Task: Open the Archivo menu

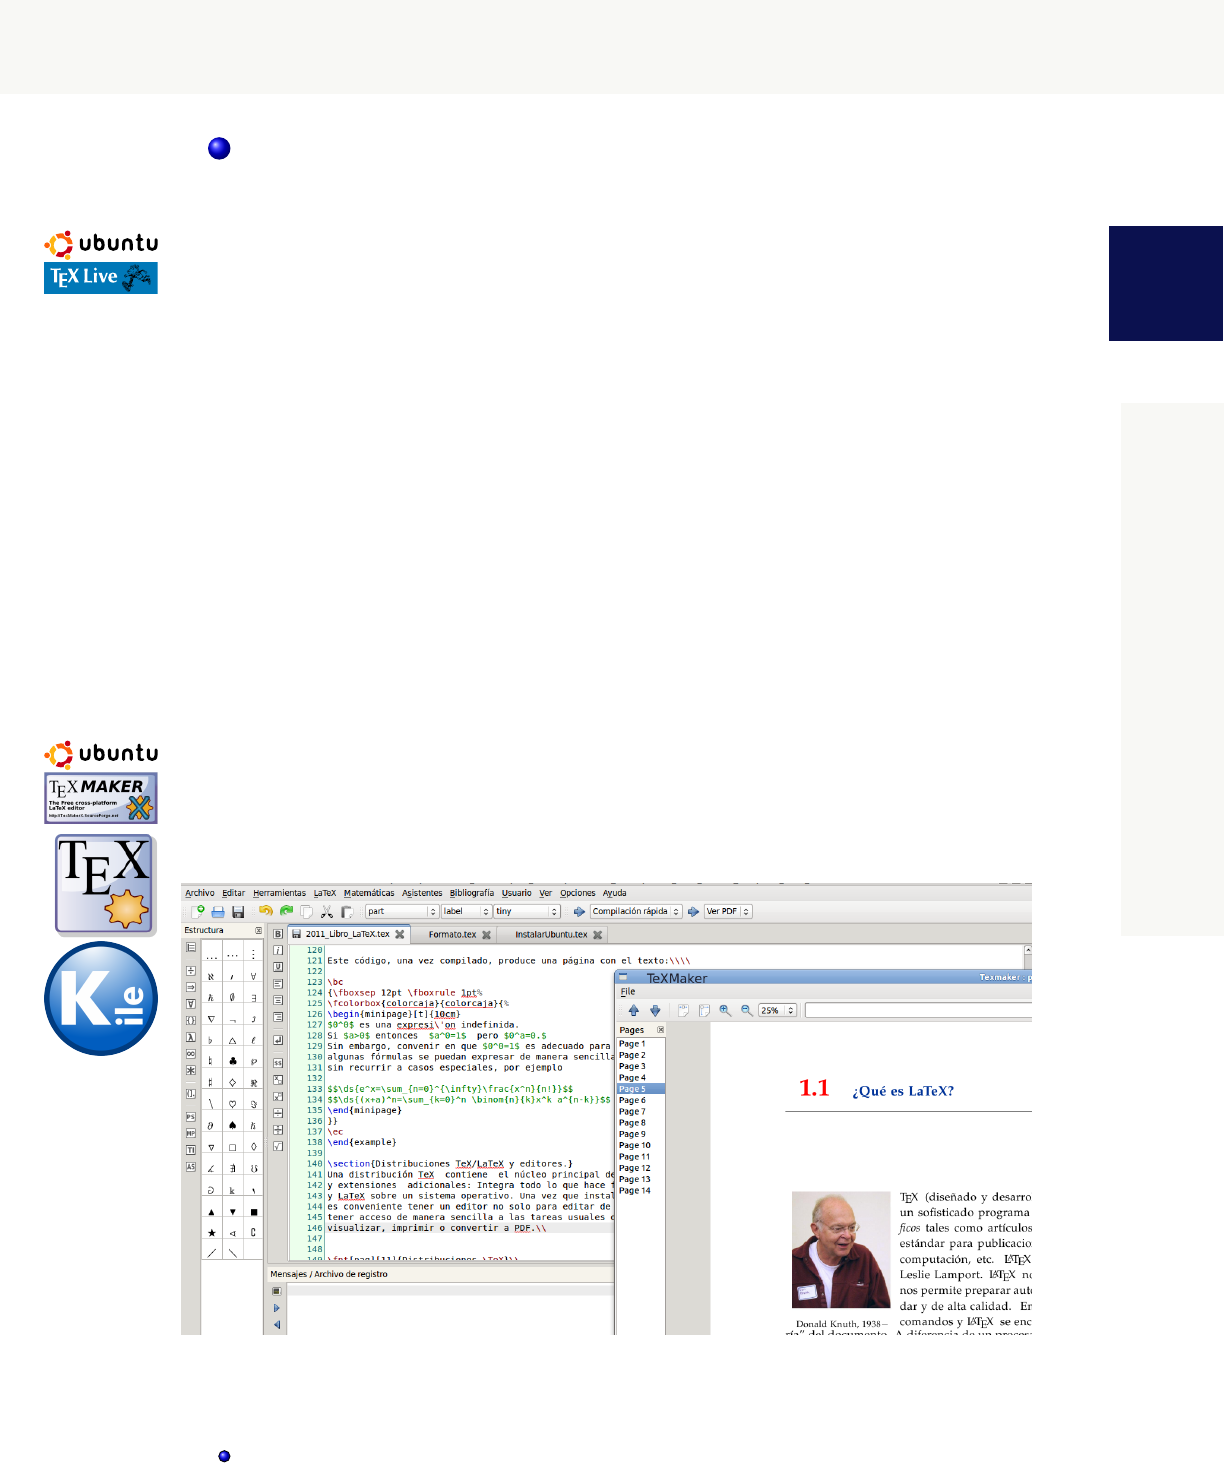Action: click(x=200, y=893)
